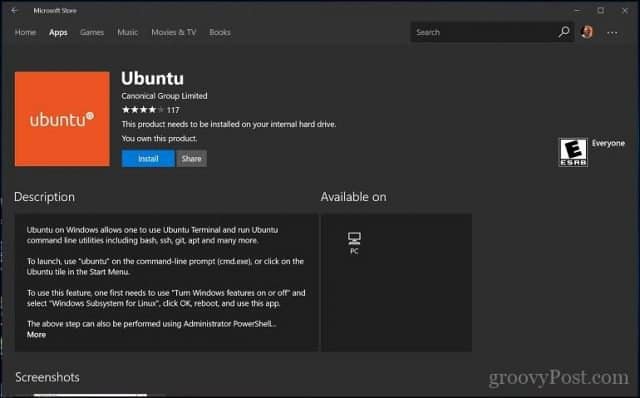Click the orange Ubuntu app logo
640x398 pixels.
pos(62,119)
